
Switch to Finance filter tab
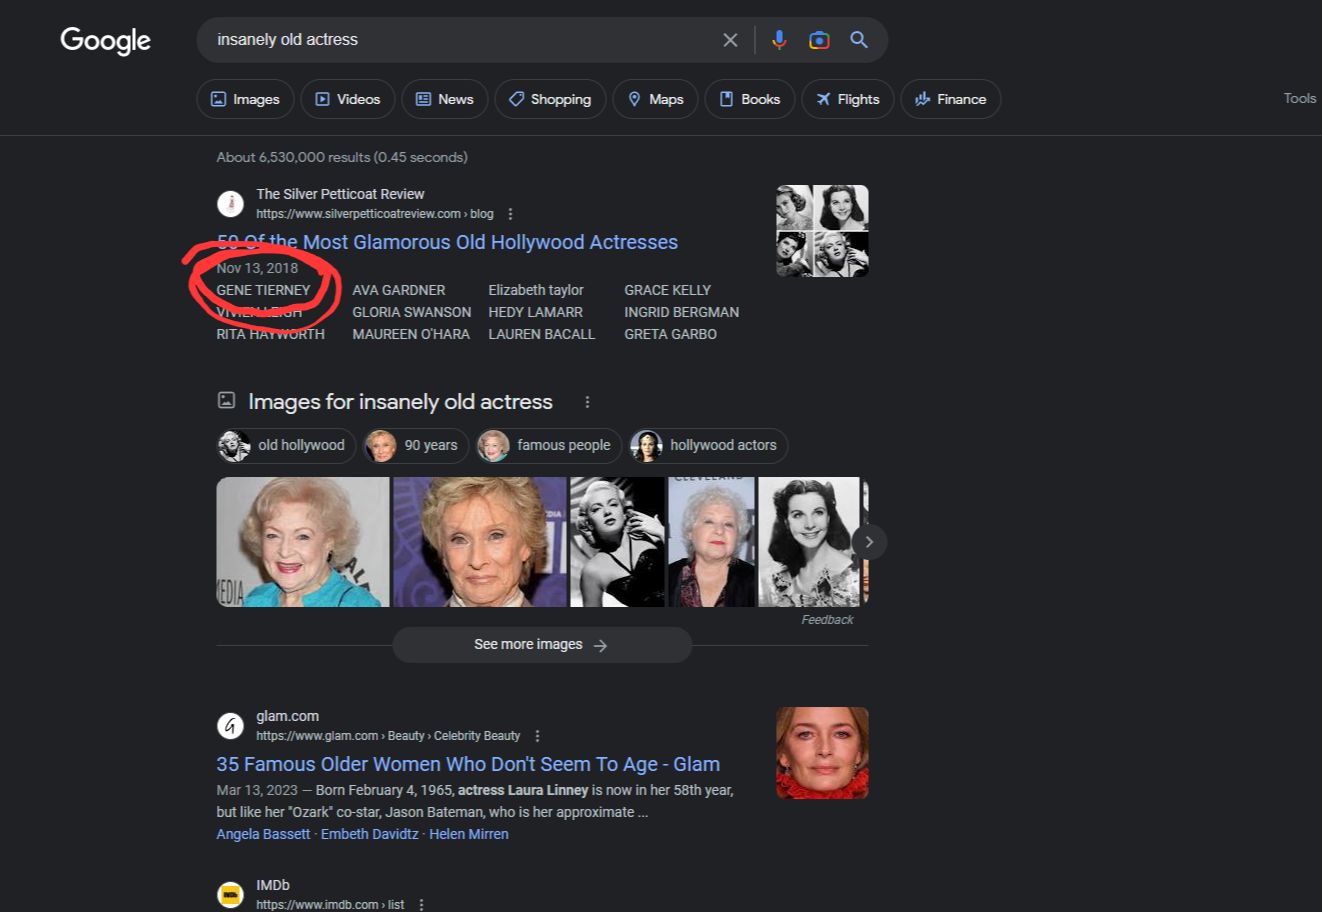pos(951,99)
